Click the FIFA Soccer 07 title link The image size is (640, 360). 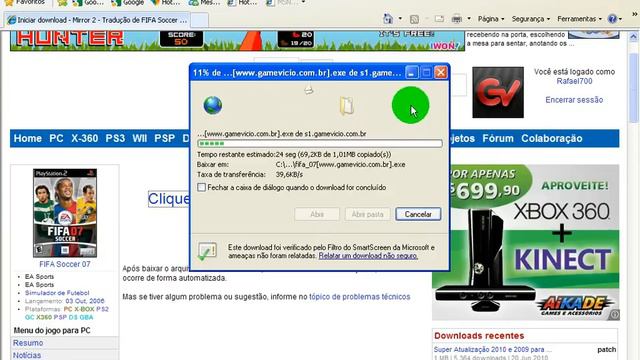64,264
